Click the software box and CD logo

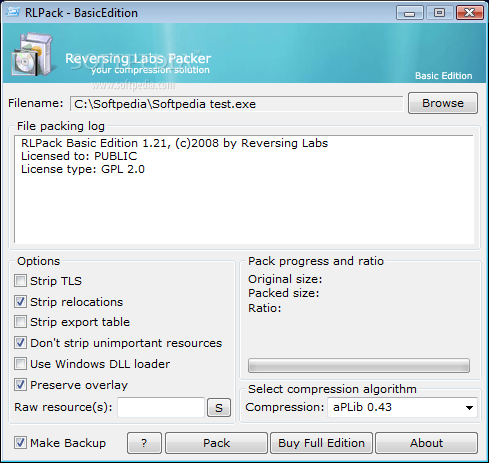point(32,54)
